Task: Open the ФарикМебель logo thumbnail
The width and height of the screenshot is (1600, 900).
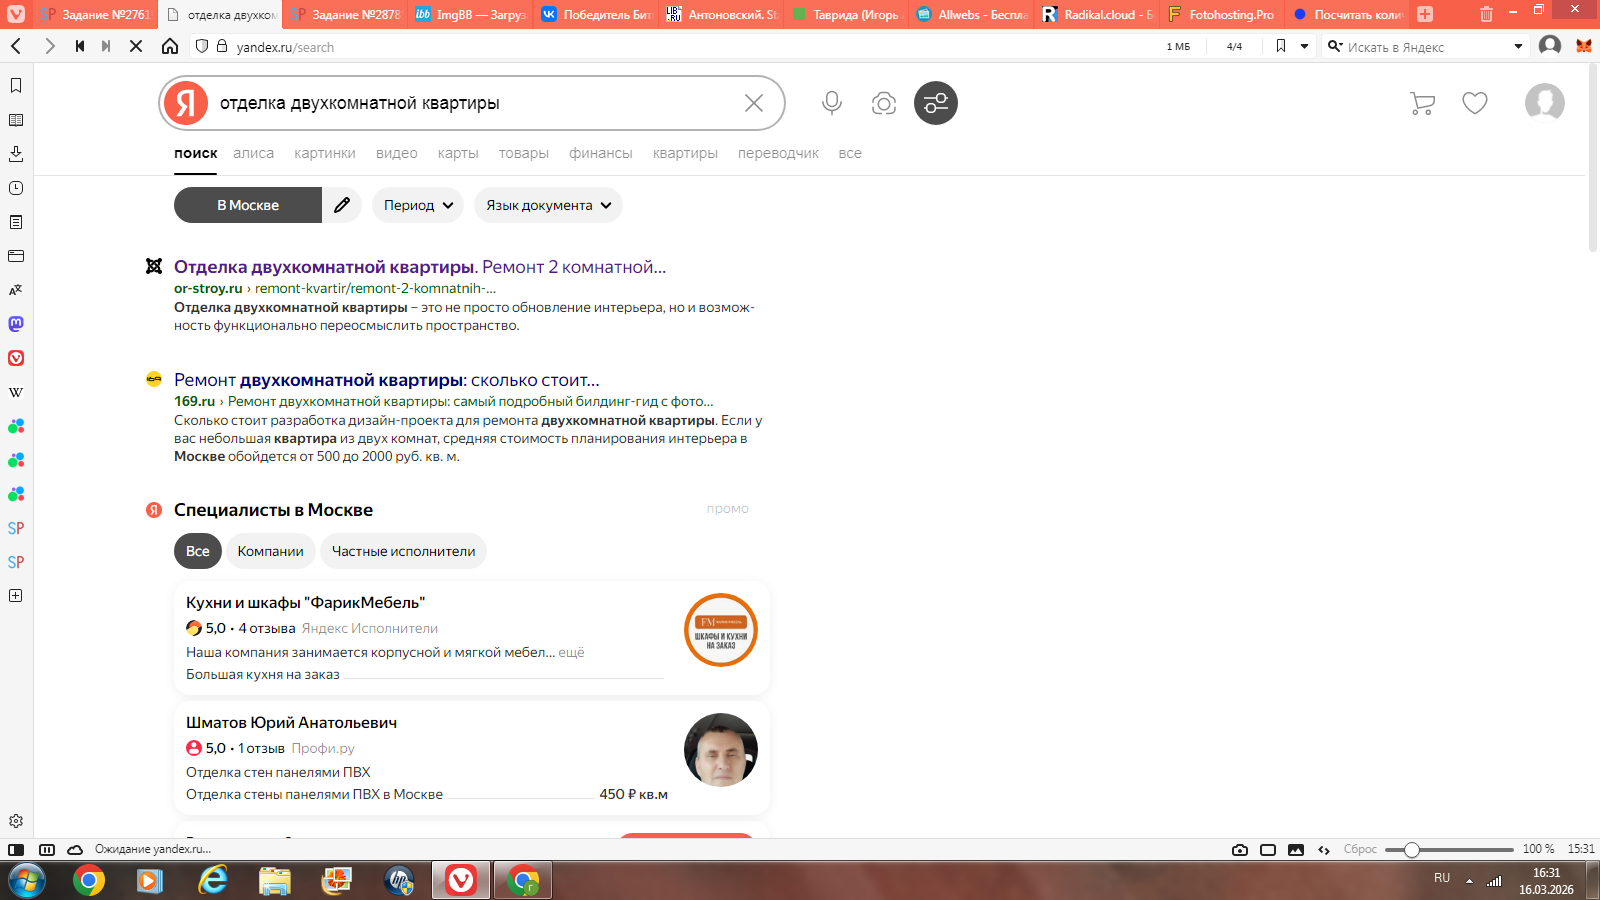Action: coord(721,630)
